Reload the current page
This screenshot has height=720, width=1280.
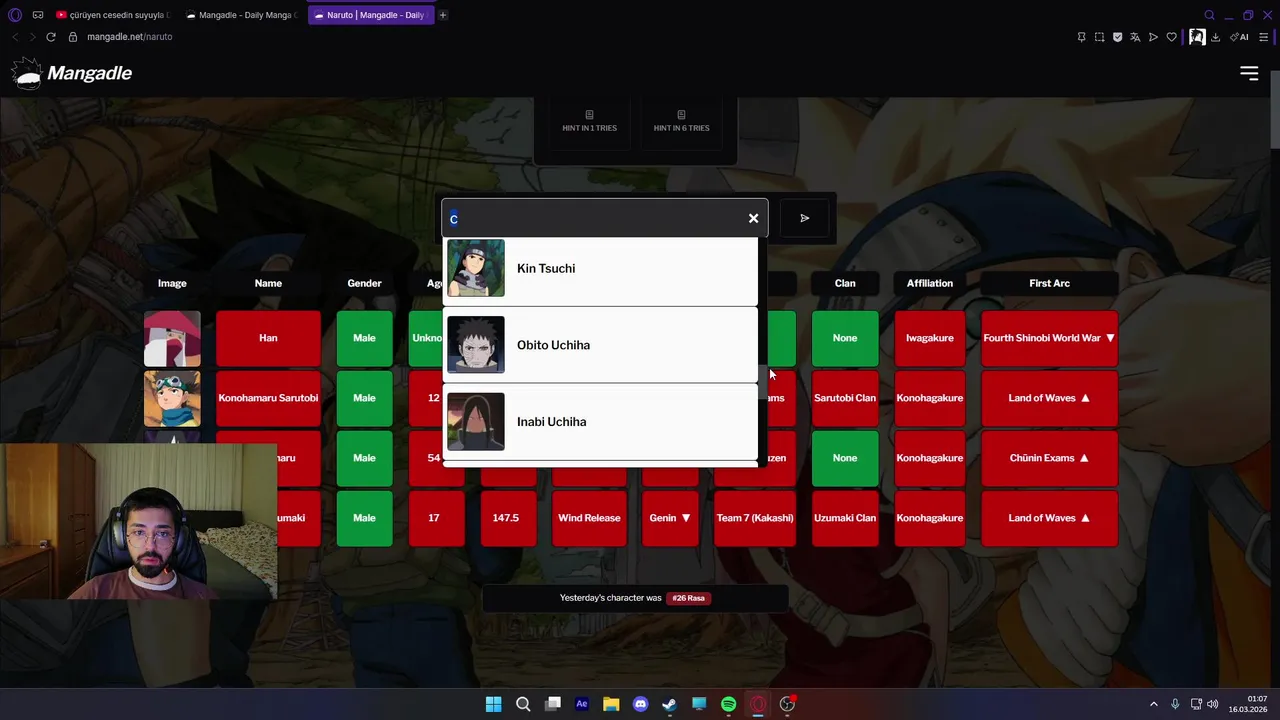(51, 37)
